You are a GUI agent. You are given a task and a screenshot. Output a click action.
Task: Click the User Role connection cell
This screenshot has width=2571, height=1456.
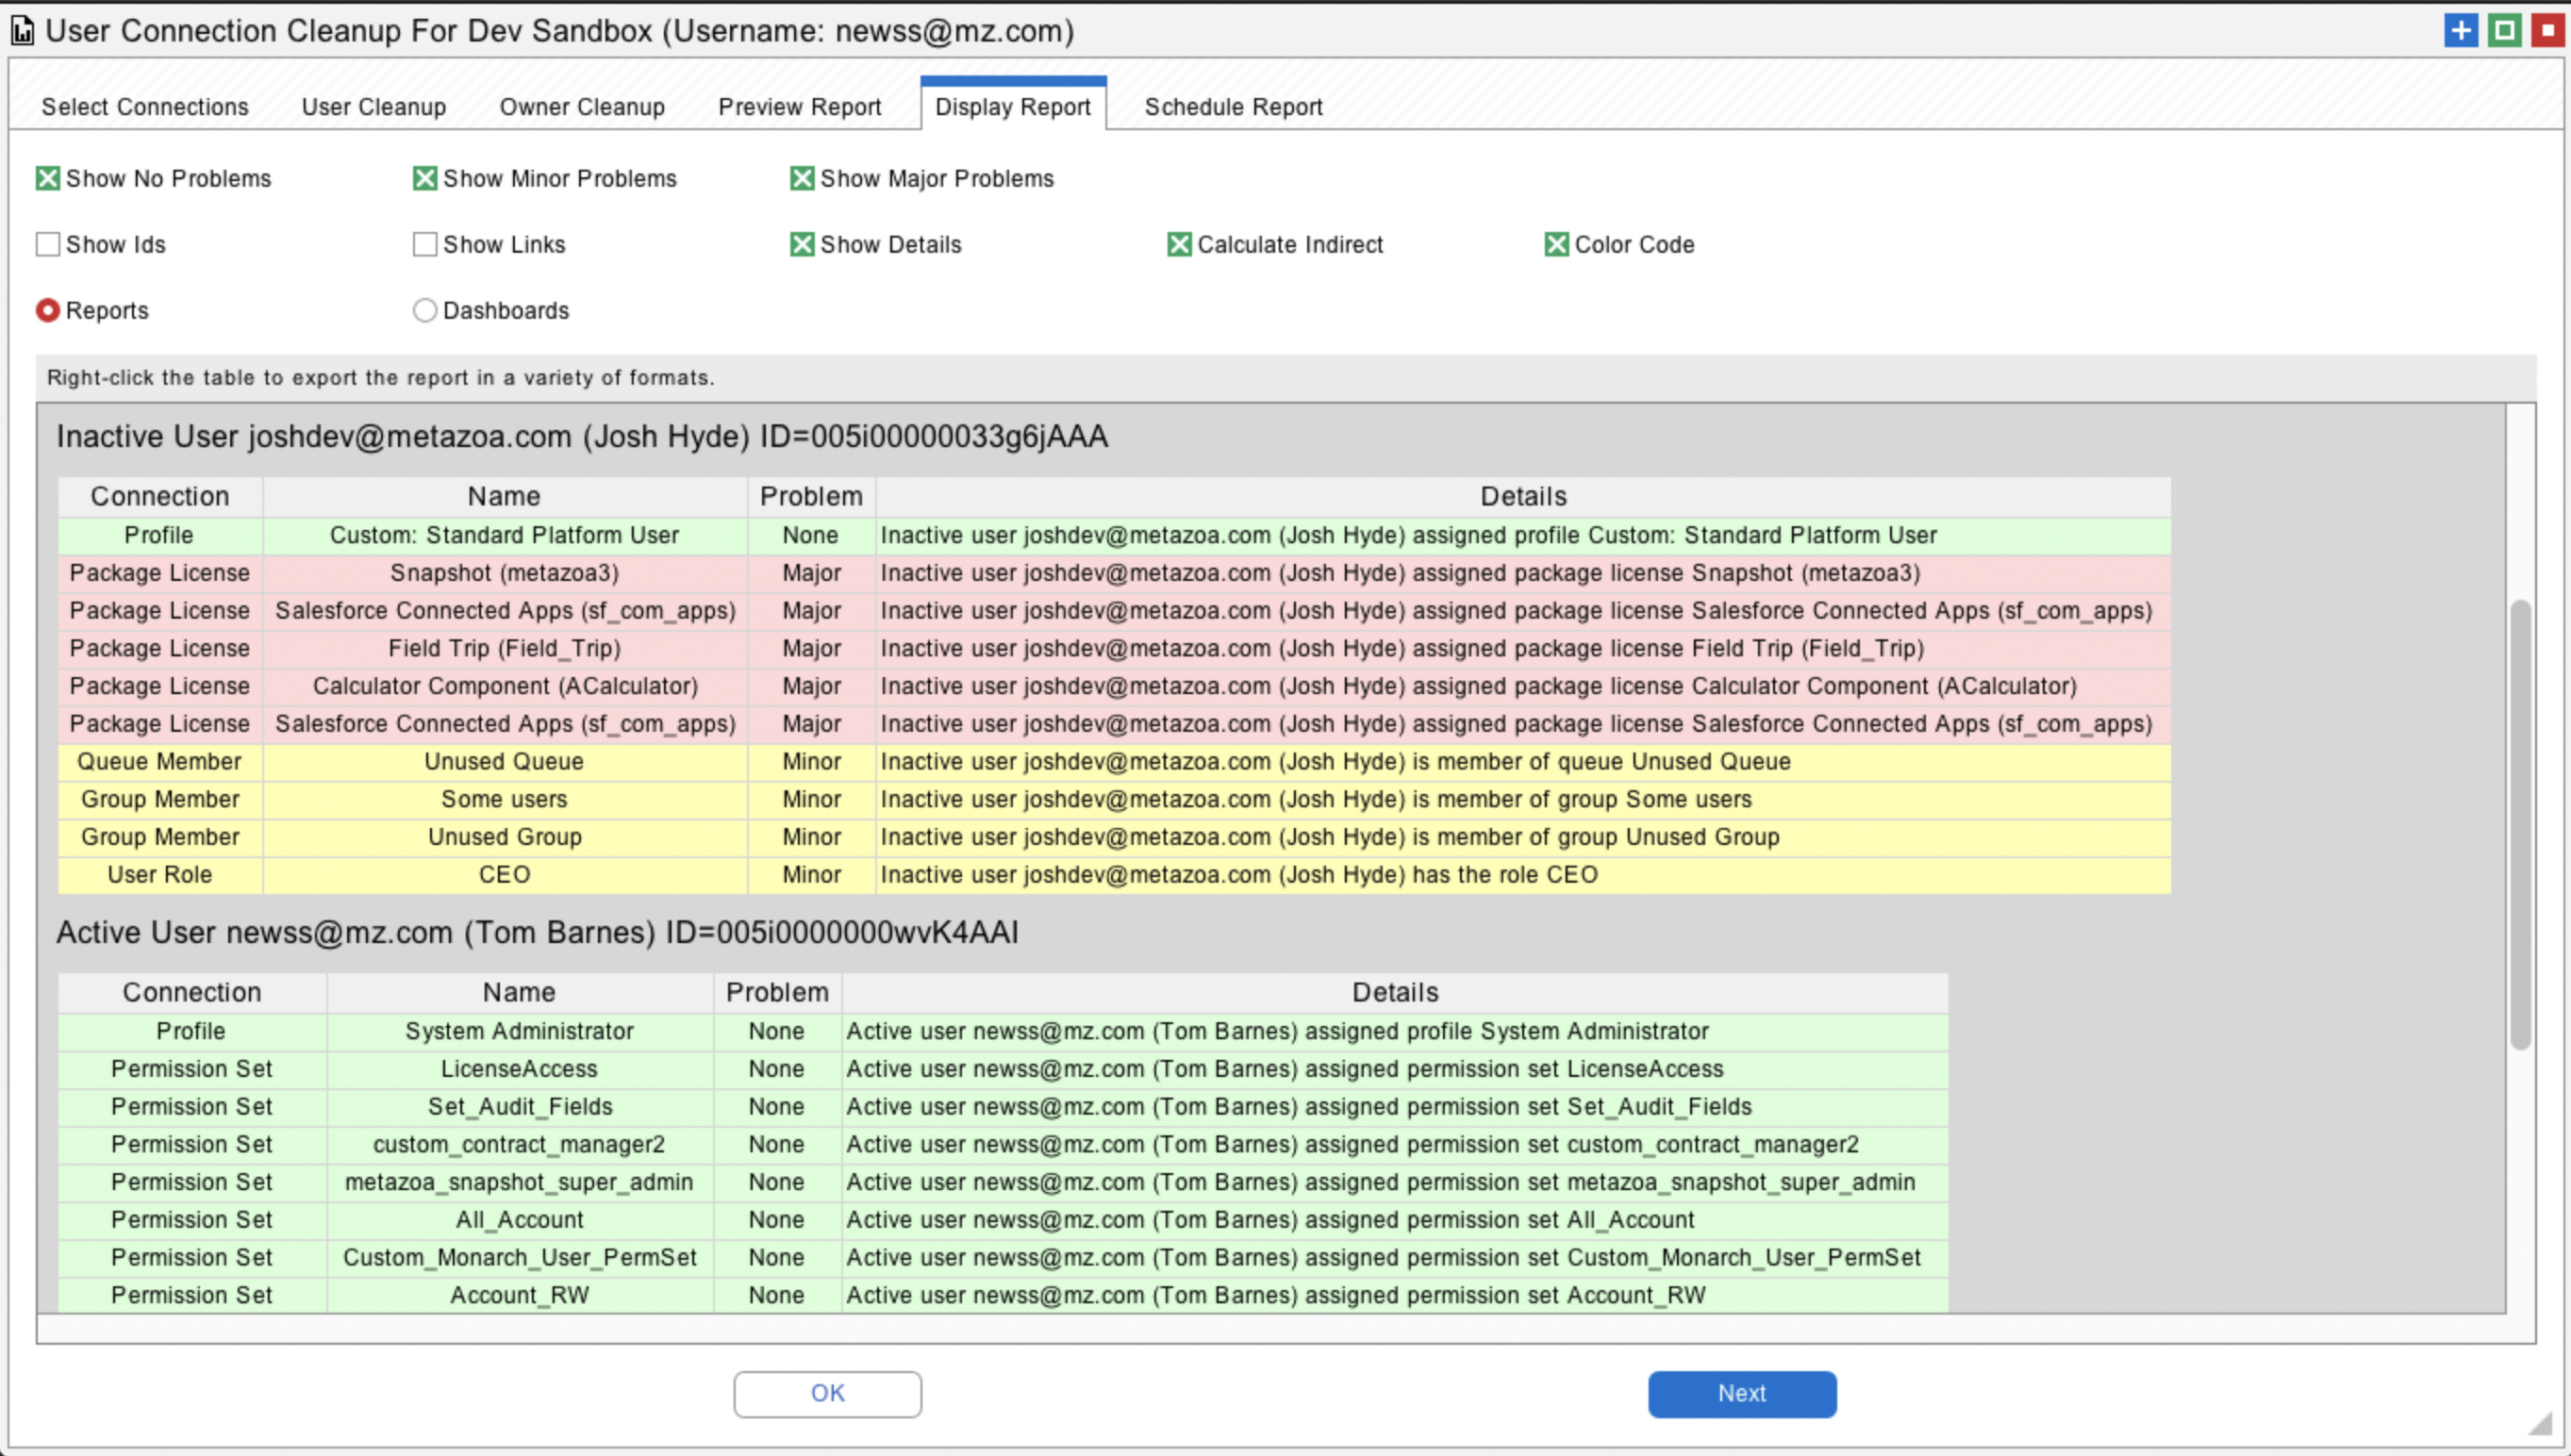pyautogui.click(x=160, y=875)
